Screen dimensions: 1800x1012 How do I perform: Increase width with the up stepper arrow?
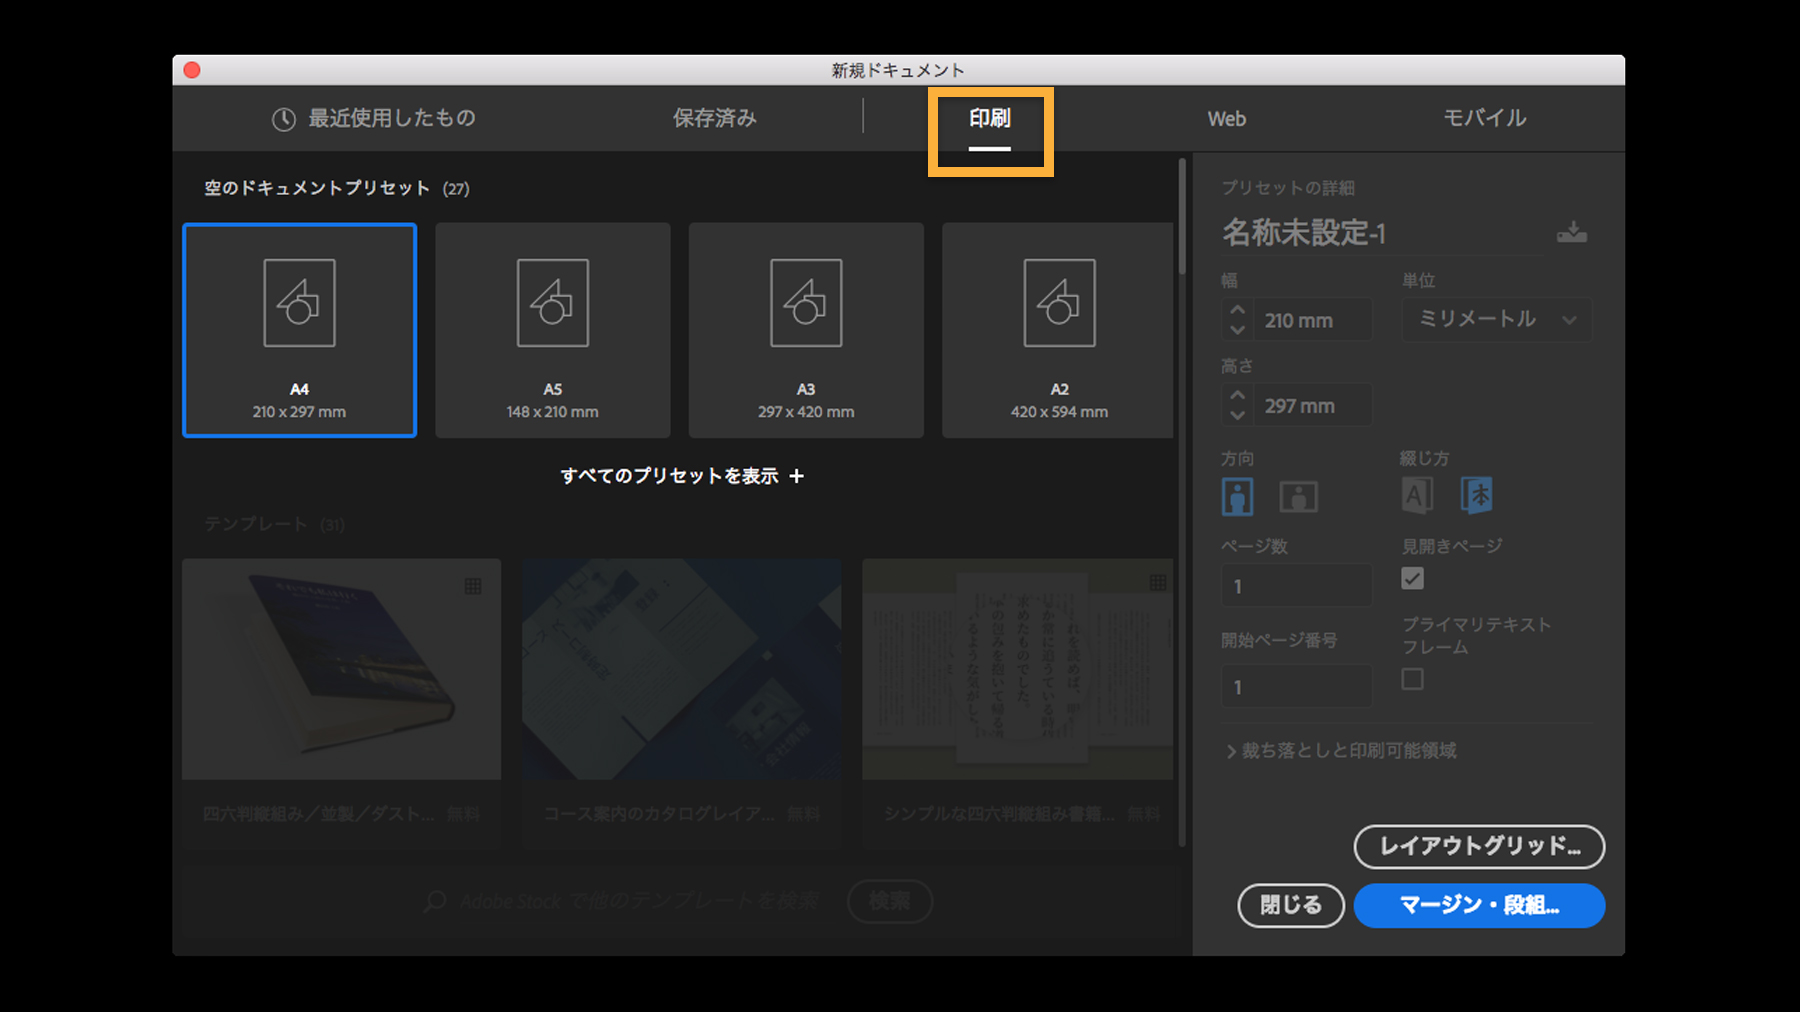tap(1237, 310)
